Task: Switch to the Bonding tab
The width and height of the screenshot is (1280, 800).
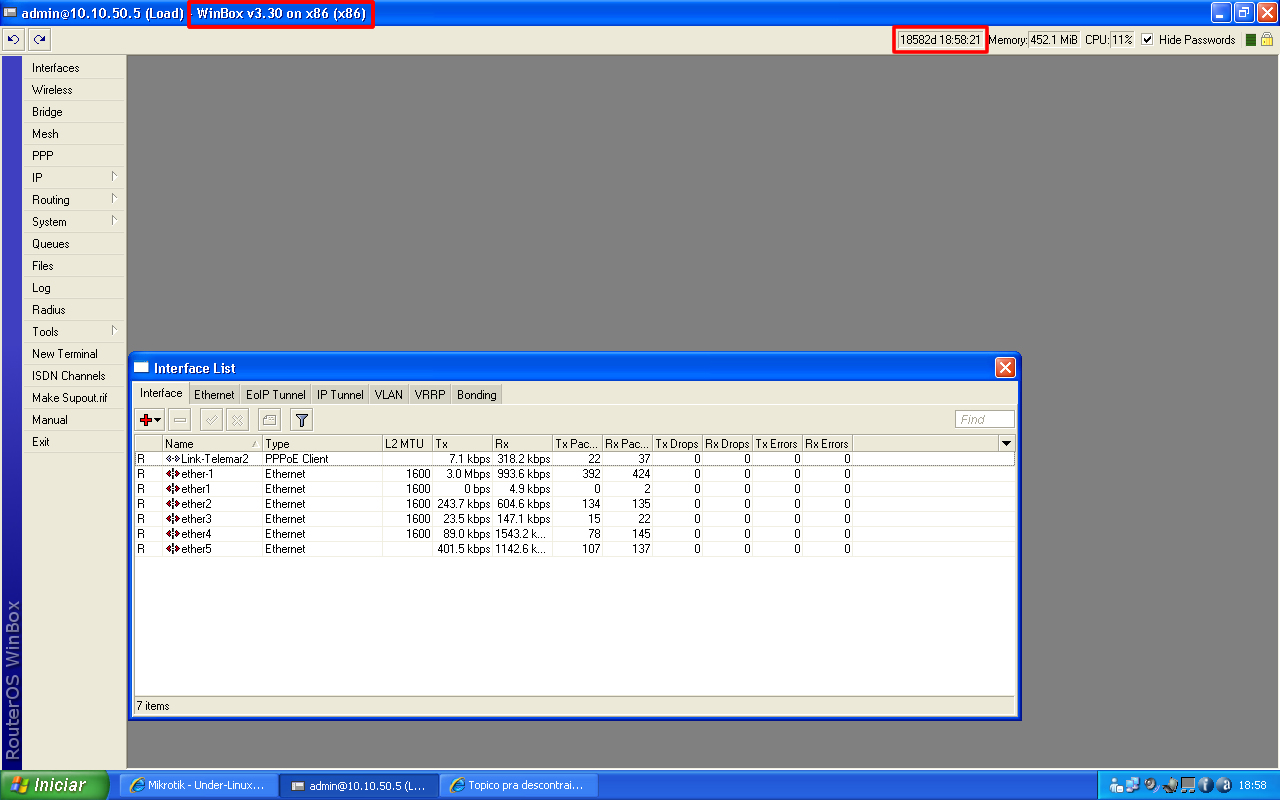Action: [x=477, y=395]
